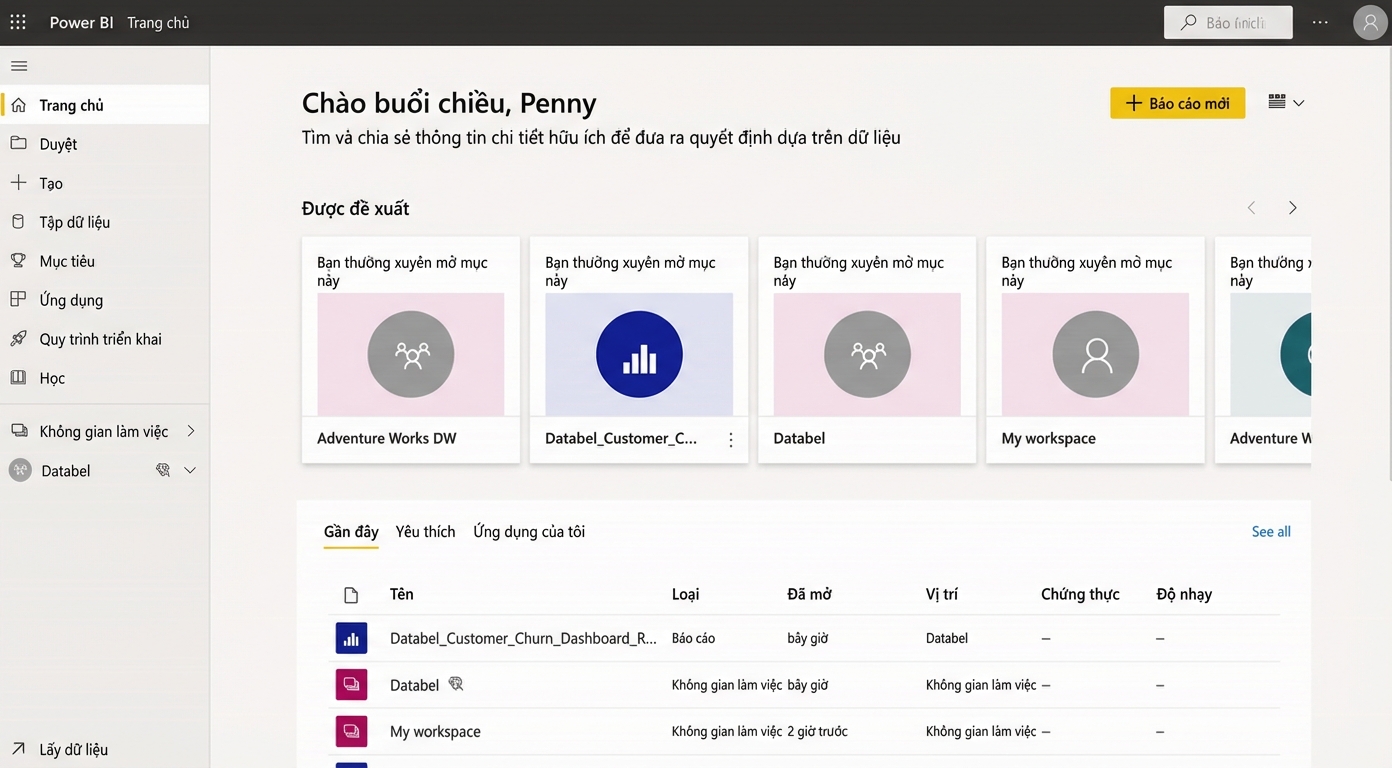
Task: Open Lấy dữ liệu at the sidebar bottom
Action: pyautogui.click(x=105, y=749)
